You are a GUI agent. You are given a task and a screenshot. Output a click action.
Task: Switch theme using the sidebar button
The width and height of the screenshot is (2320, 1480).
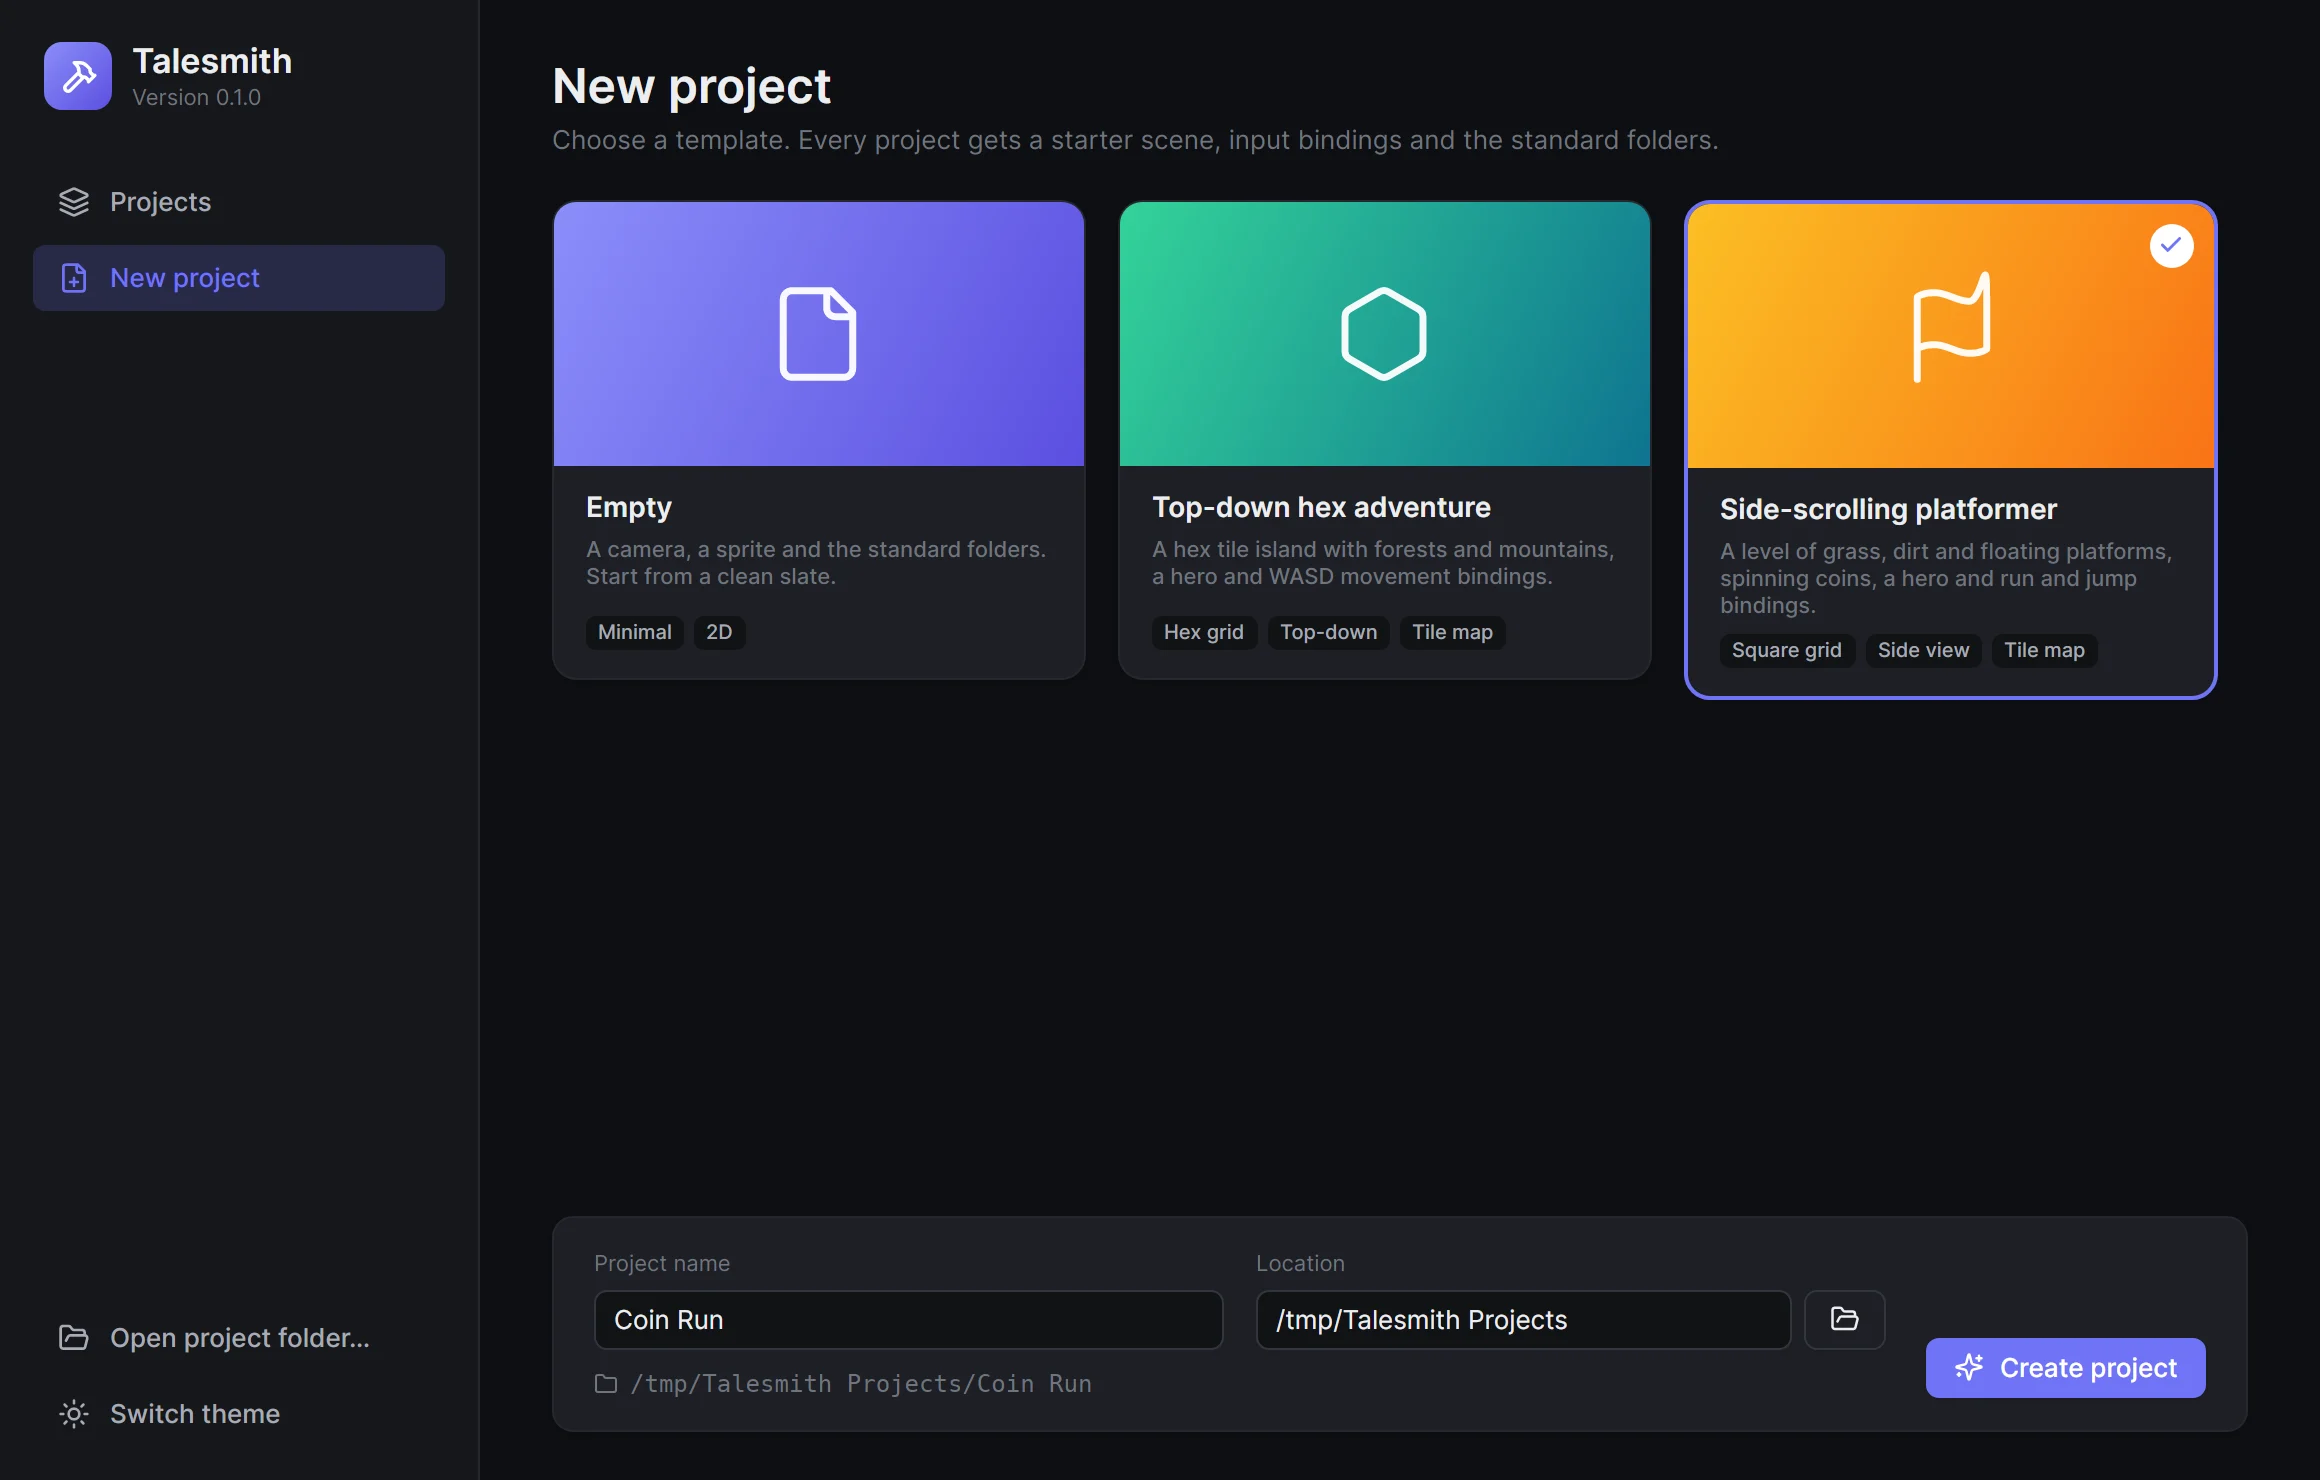click(x=239, y=1414)
